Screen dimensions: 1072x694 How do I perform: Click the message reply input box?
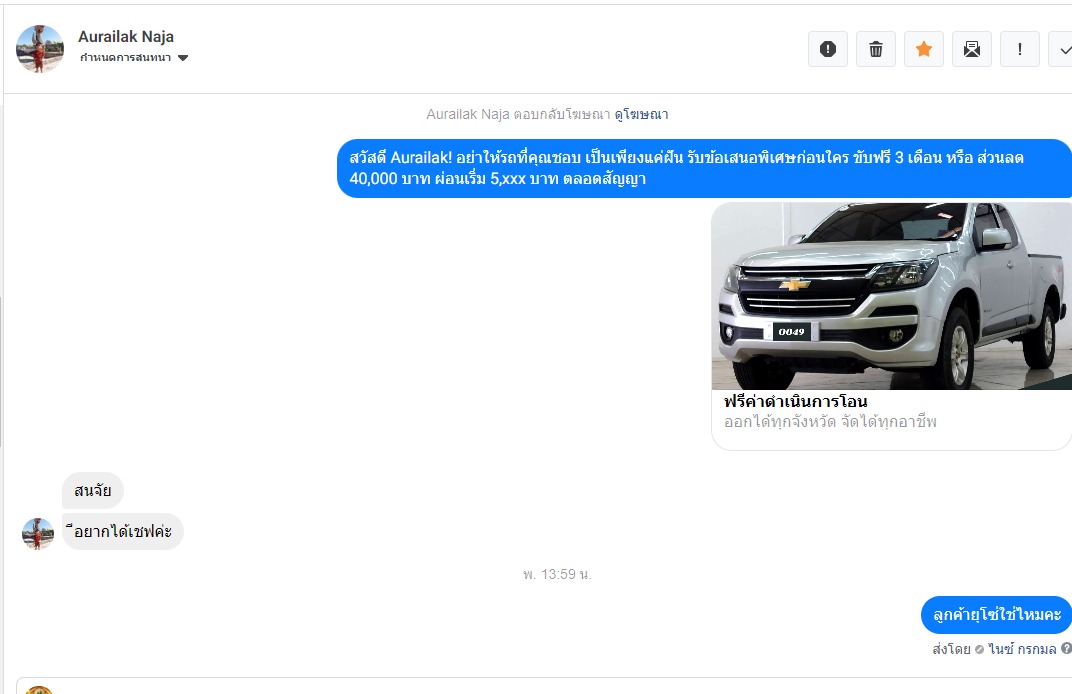pyautogui.click(x=540, y=686)
